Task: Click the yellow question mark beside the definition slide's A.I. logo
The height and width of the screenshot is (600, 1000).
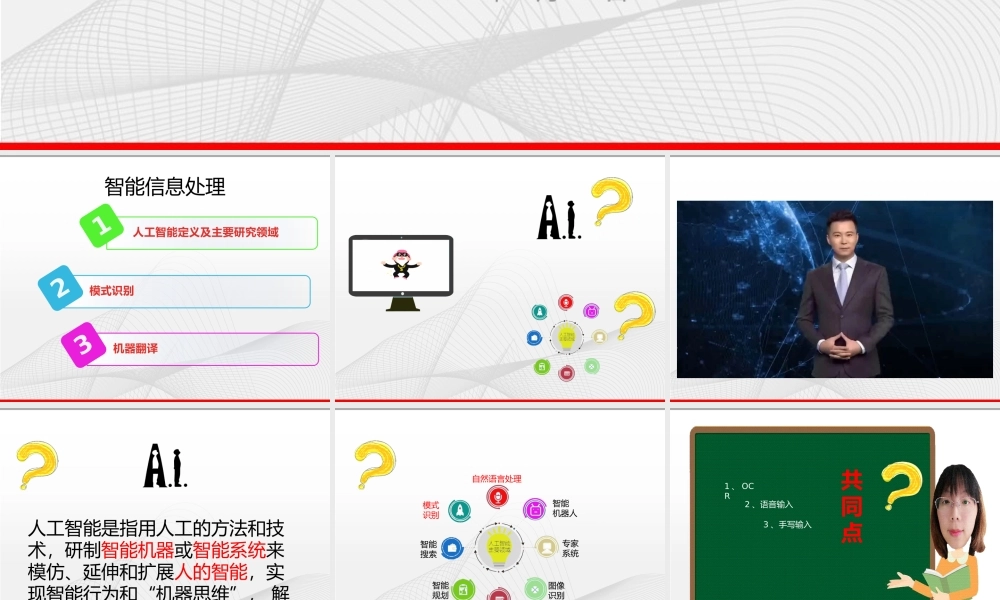Action: click(x=37, y=464)
